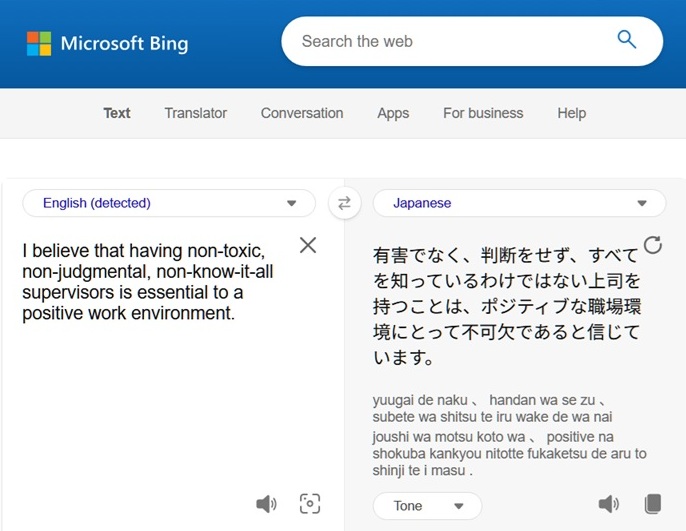Open the image capture translate icon
The width and height of the screenshot is (686, 531).
point(310,504)
